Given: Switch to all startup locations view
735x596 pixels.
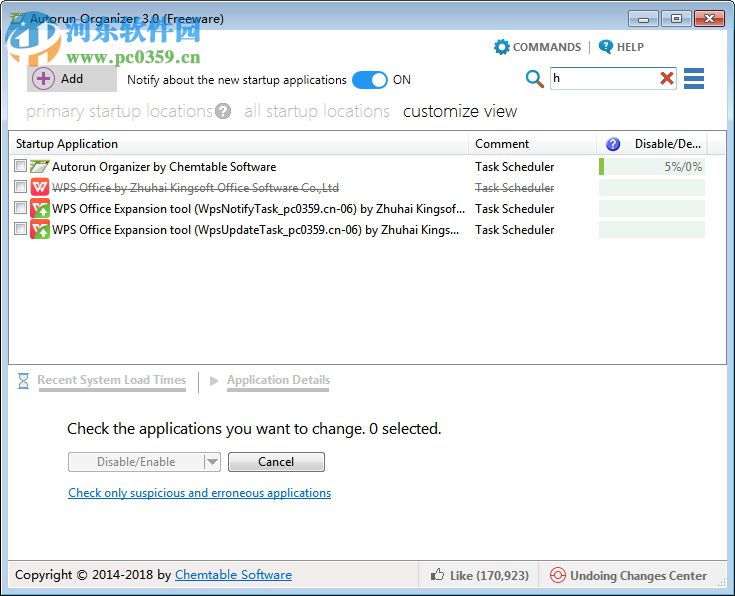Looking at the screenshot, I should pos(317,111).
